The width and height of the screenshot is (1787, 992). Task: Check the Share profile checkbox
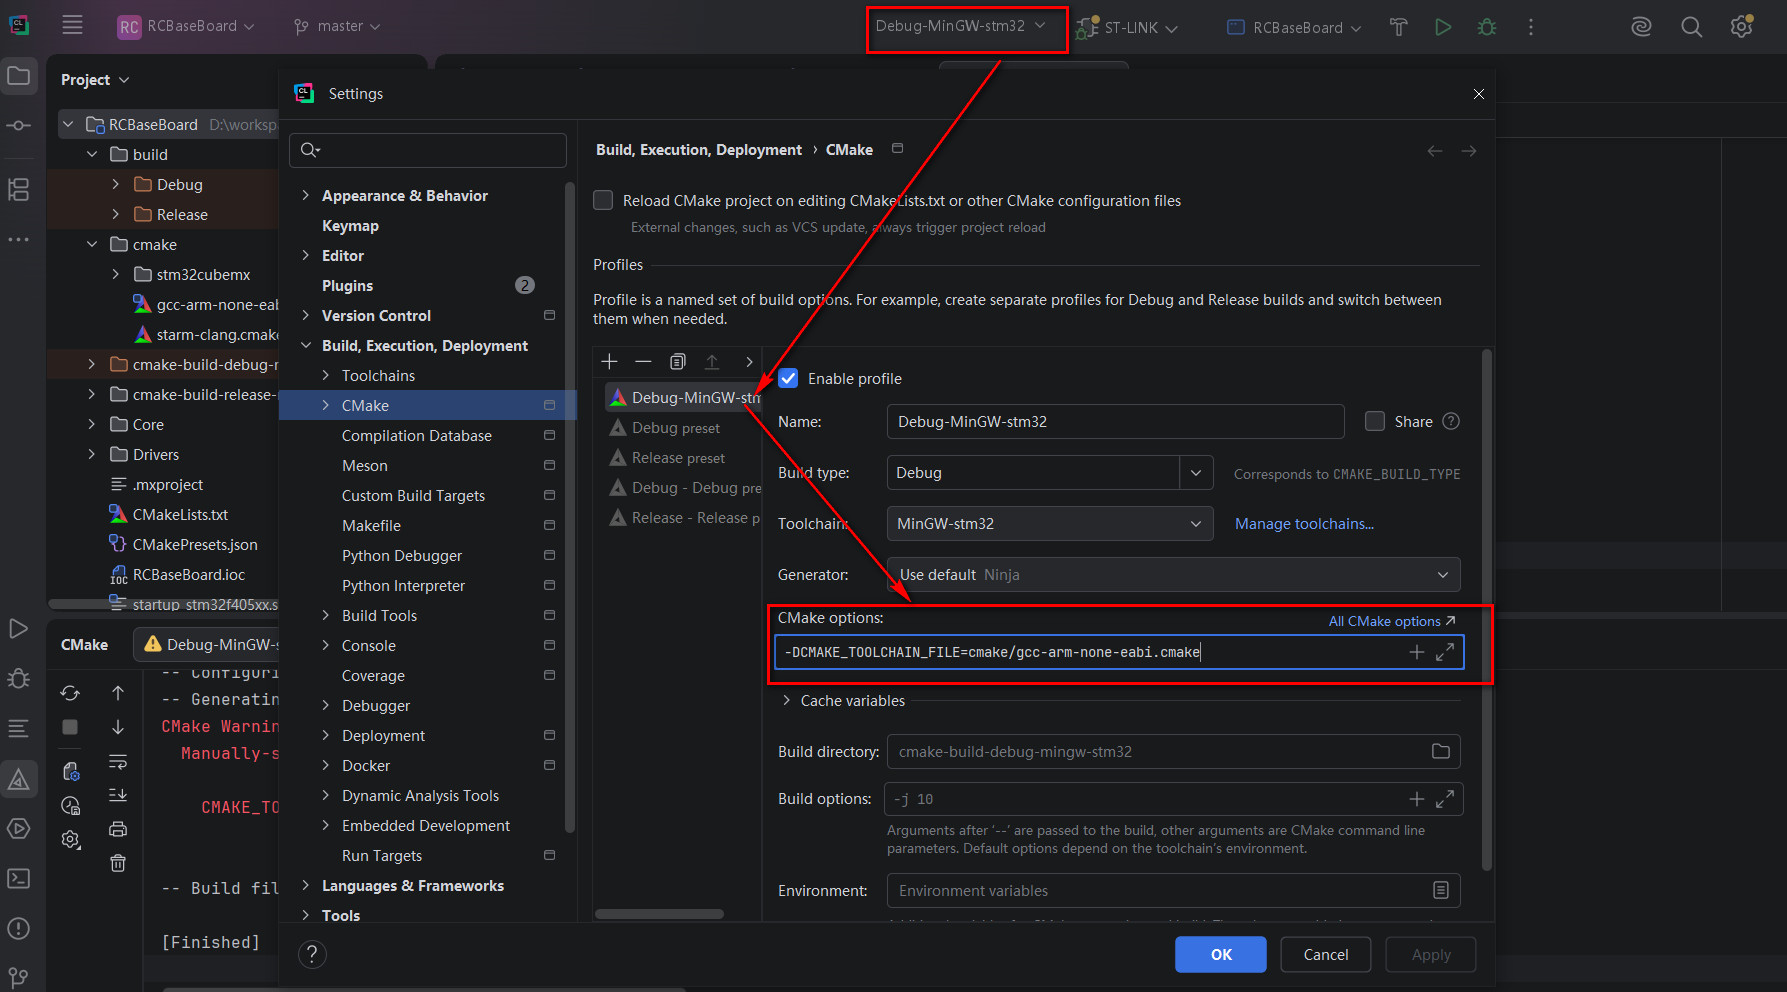[x=1375, y=422]
